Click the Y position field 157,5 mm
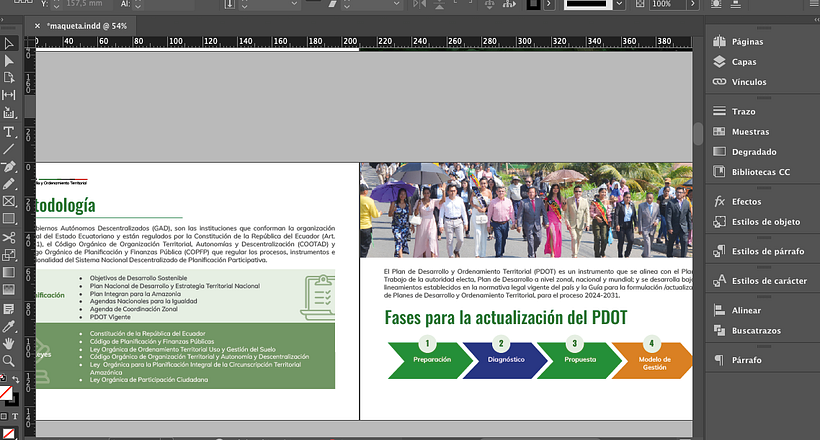This screenshot has width=820, height=440. pos(89,4)
